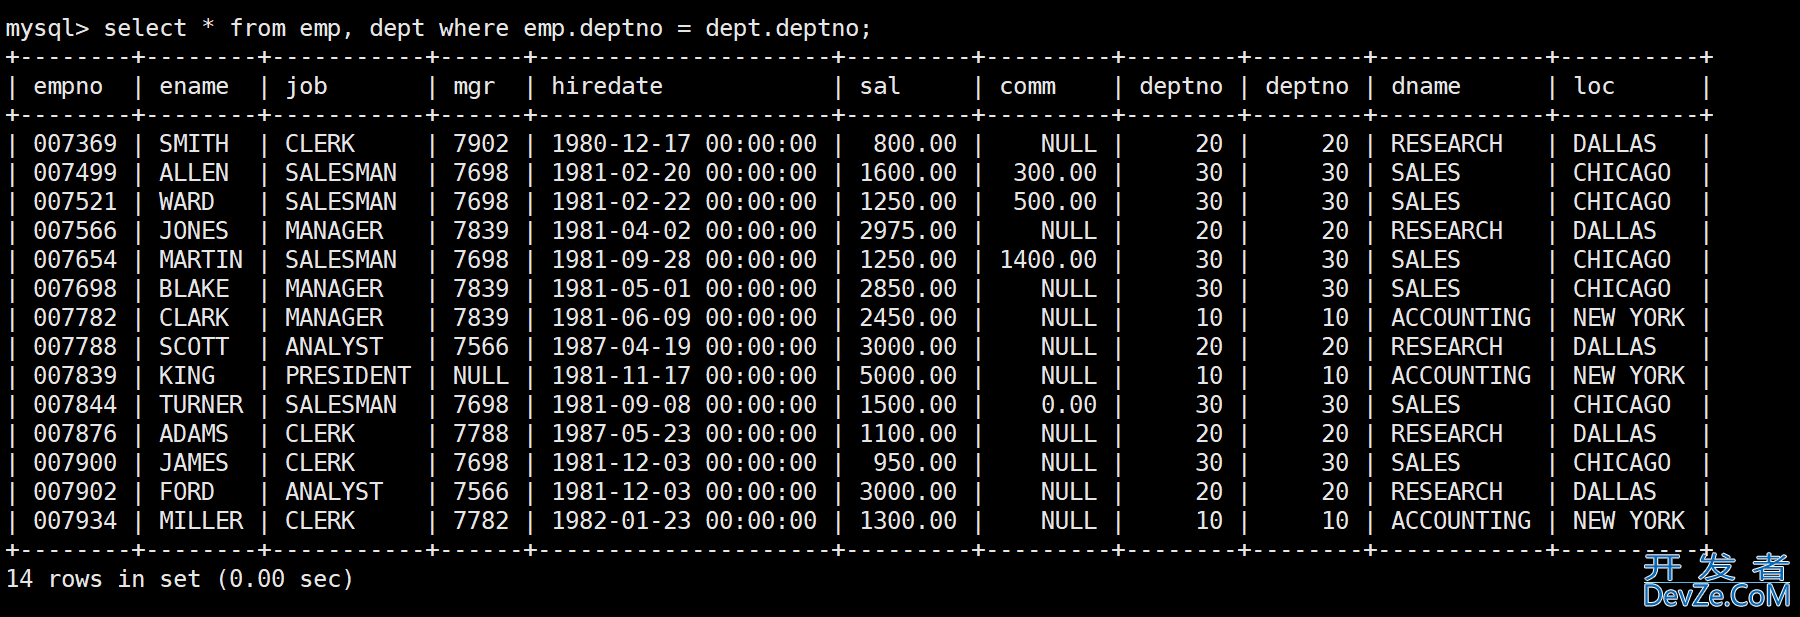This screenshot has width=1800, height=617.
Task: Select mgr value 7902
Action: [481, 144]
